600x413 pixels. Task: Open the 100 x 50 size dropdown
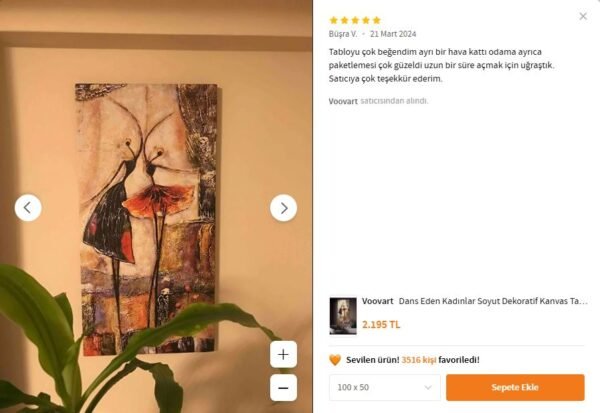(x=385, y=387)
